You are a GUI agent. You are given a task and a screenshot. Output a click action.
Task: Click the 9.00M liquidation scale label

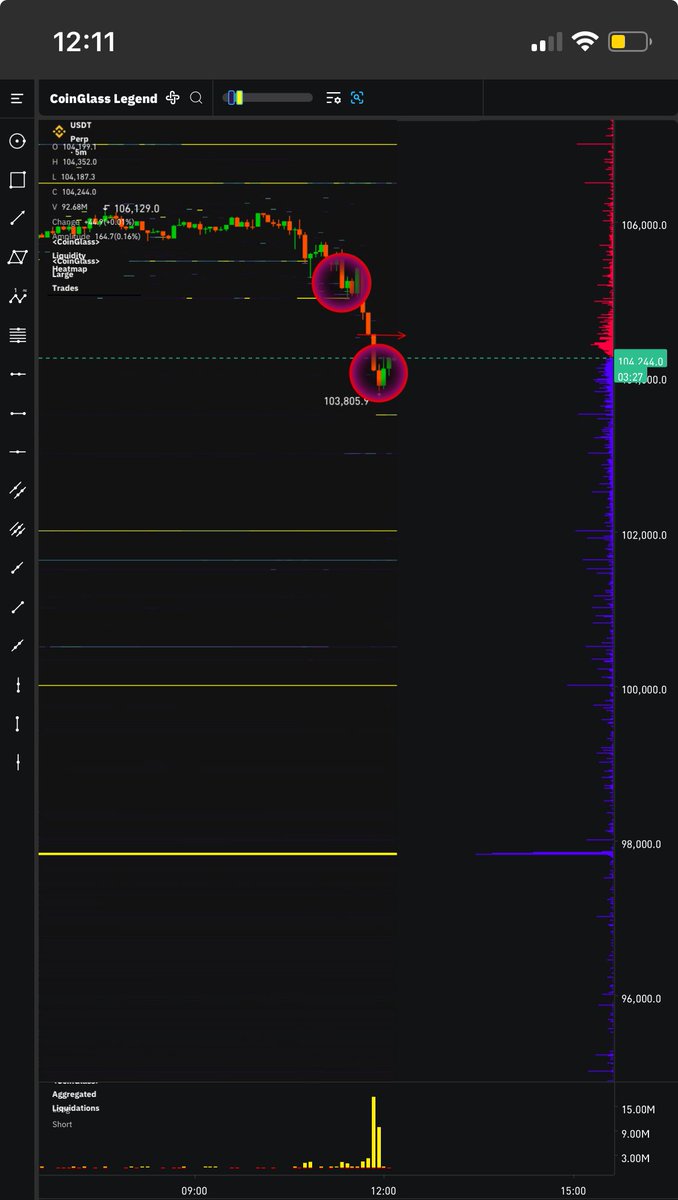coord(638,1134)
